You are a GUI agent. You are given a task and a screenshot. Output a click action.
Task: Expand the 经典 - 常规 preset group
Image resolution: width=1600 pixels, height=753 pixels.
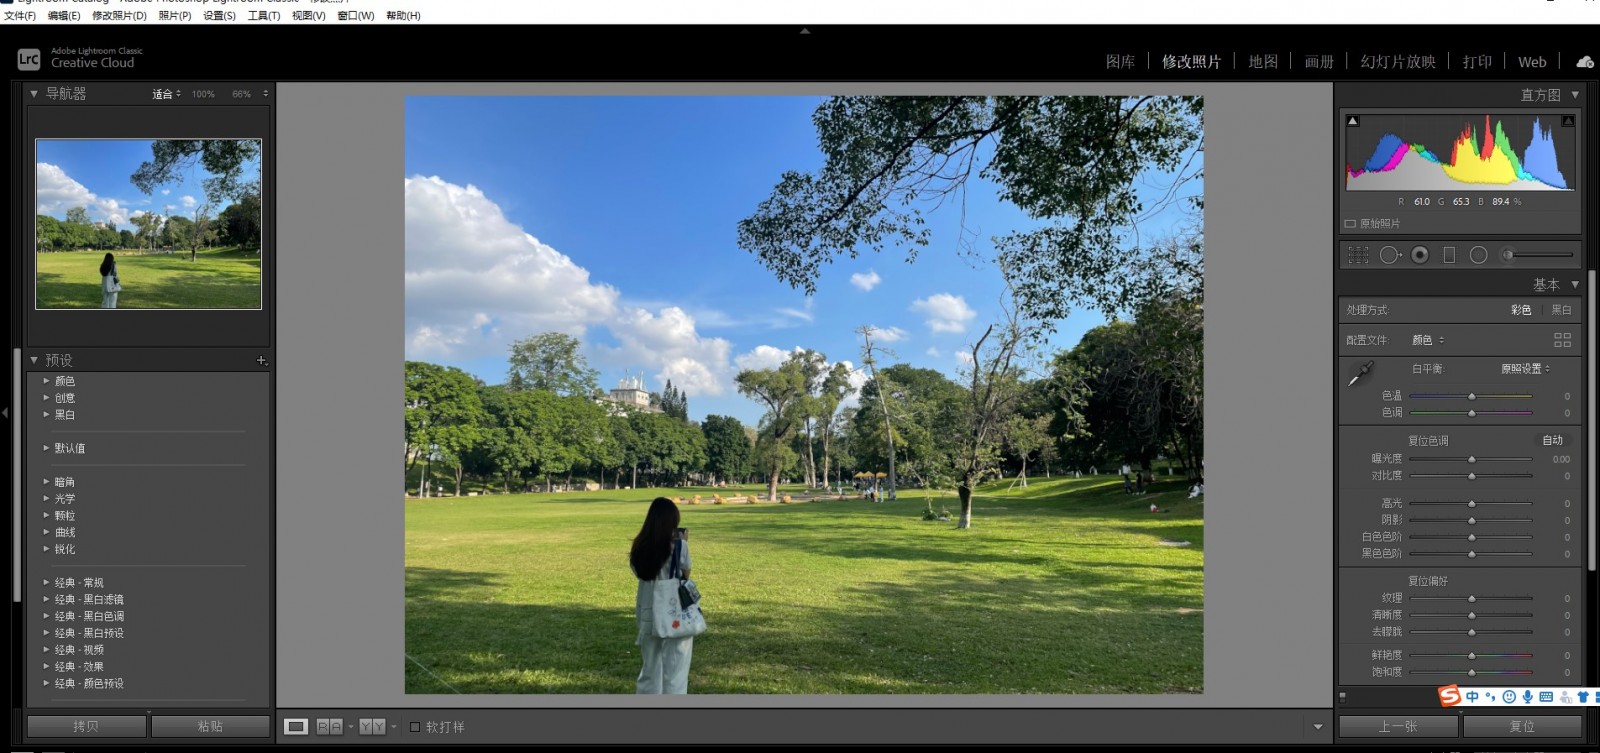tap(46, 582)
